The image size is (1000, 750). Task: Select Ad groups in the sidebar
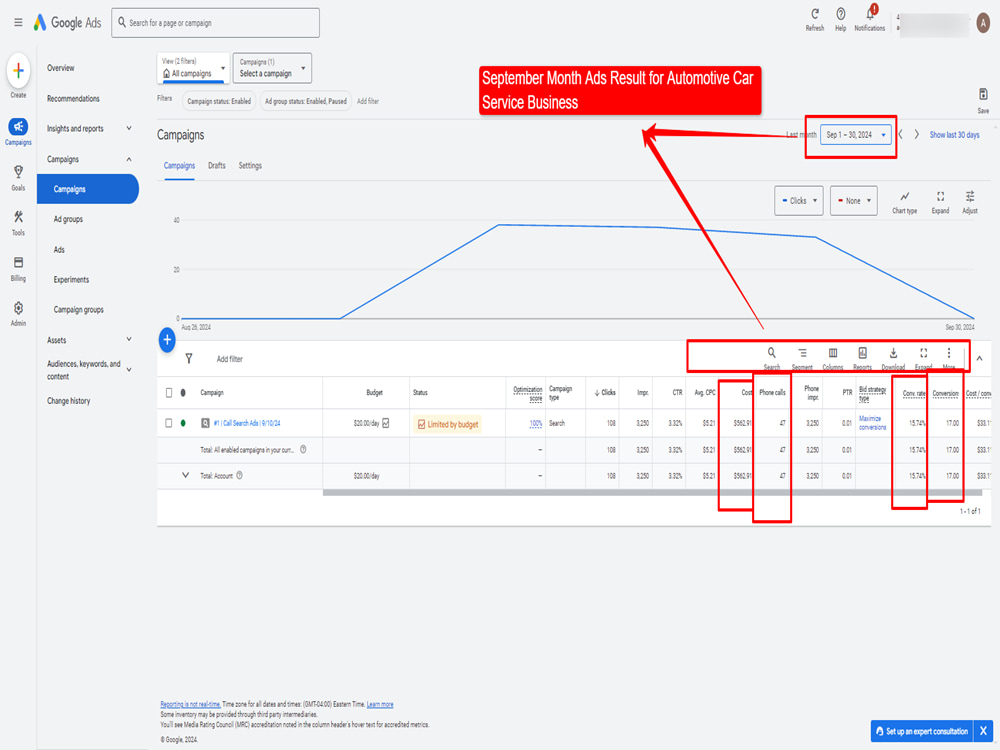click(68, 219)
